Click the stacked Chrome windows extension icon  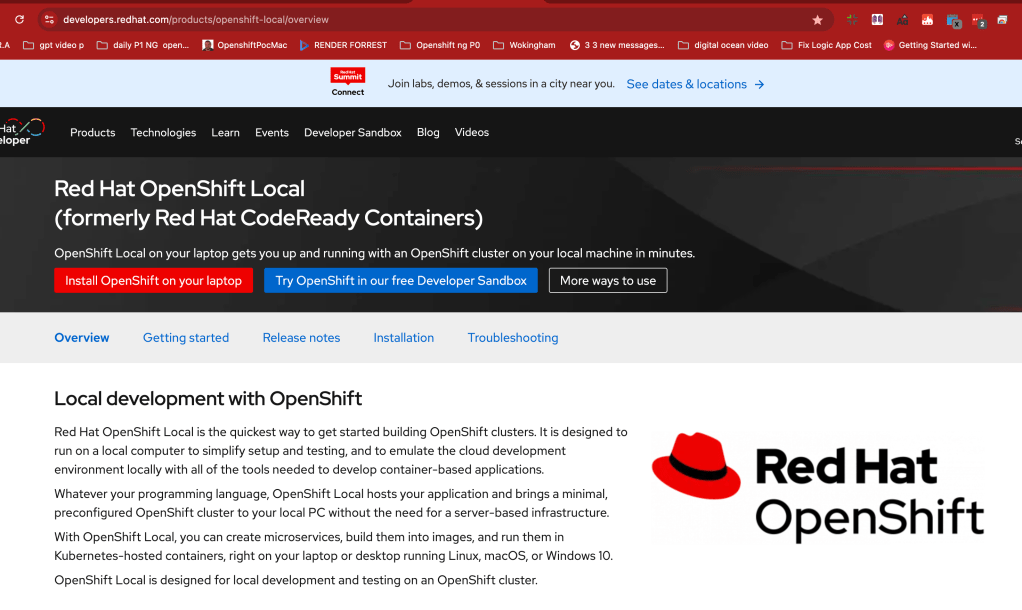1002,20
